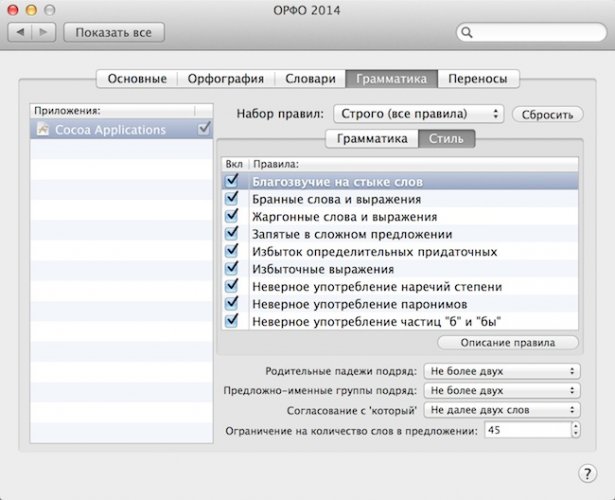Screen dimensions: 615x500
Task: Go back with the left arrow button
Action: [20, 32]
